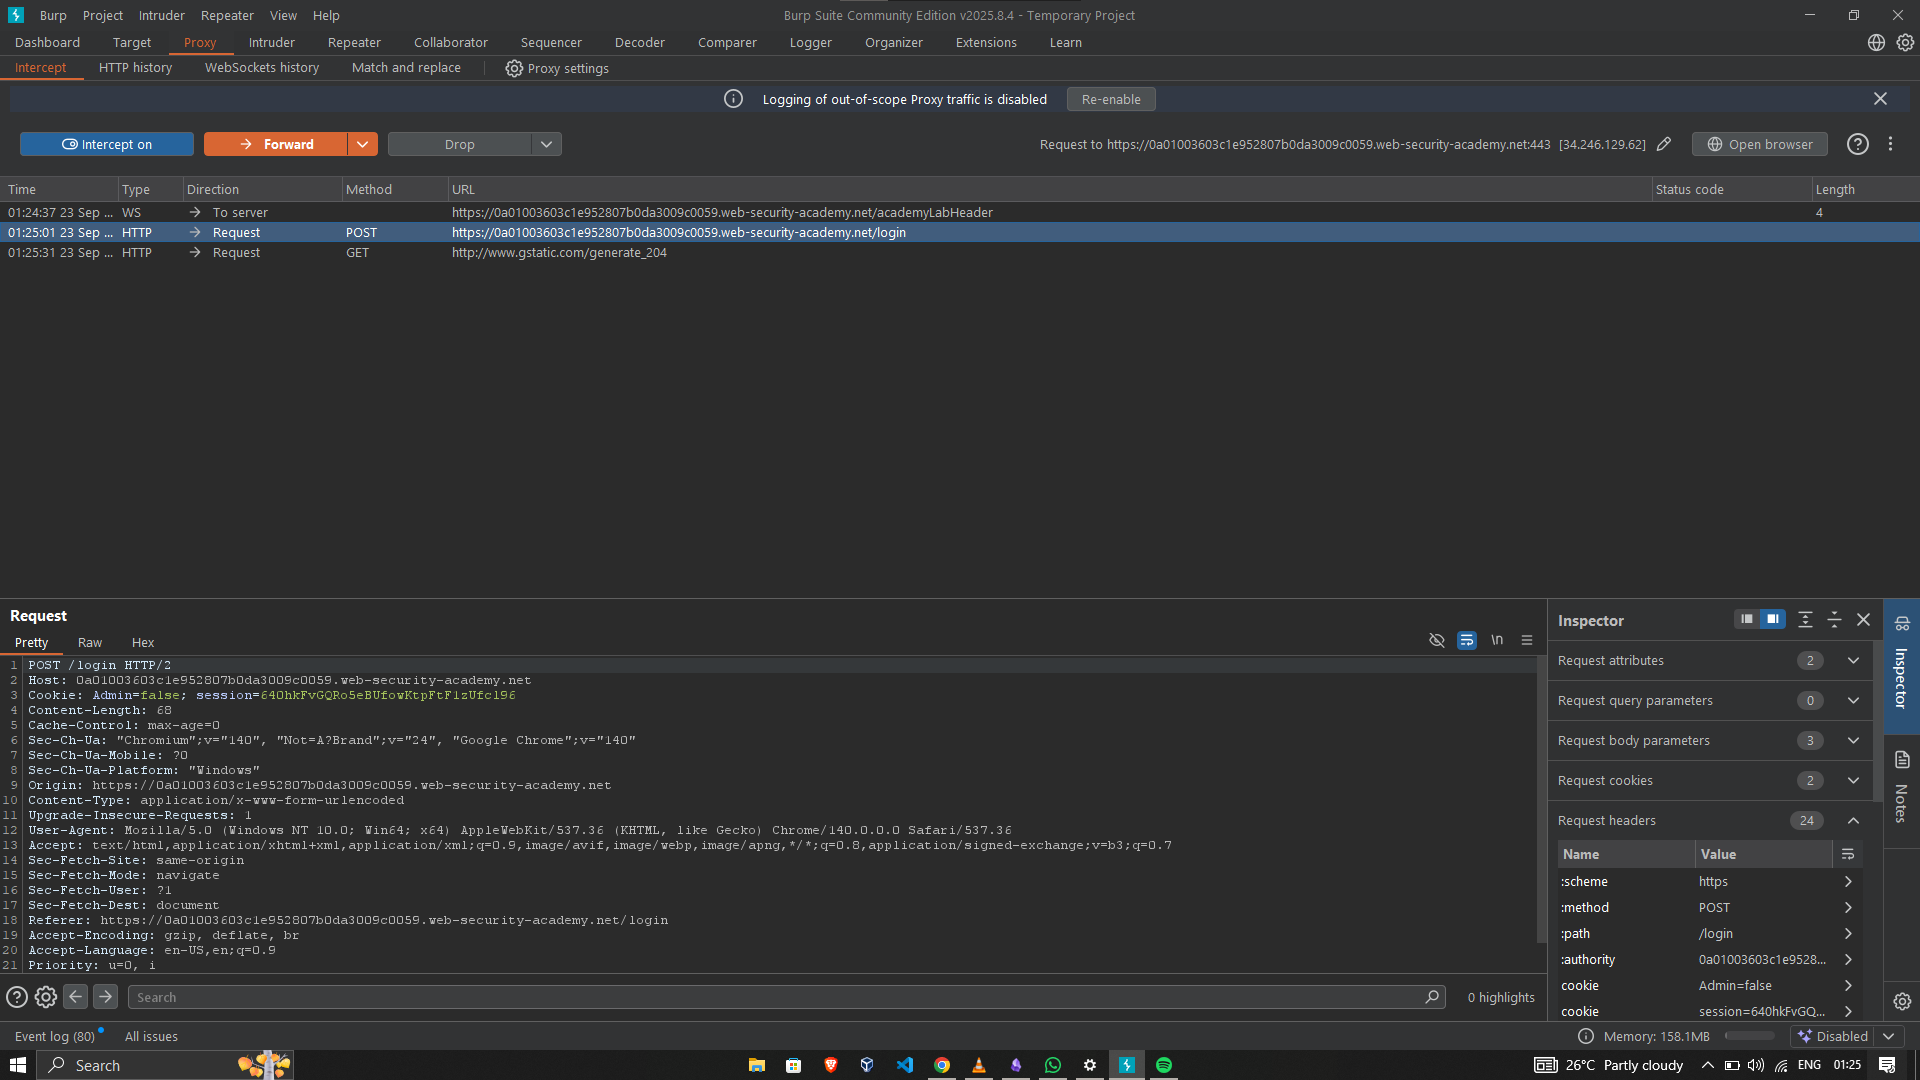Expand Request cookies section
Screen dimensions: 1920x1080
[1853, 781]
